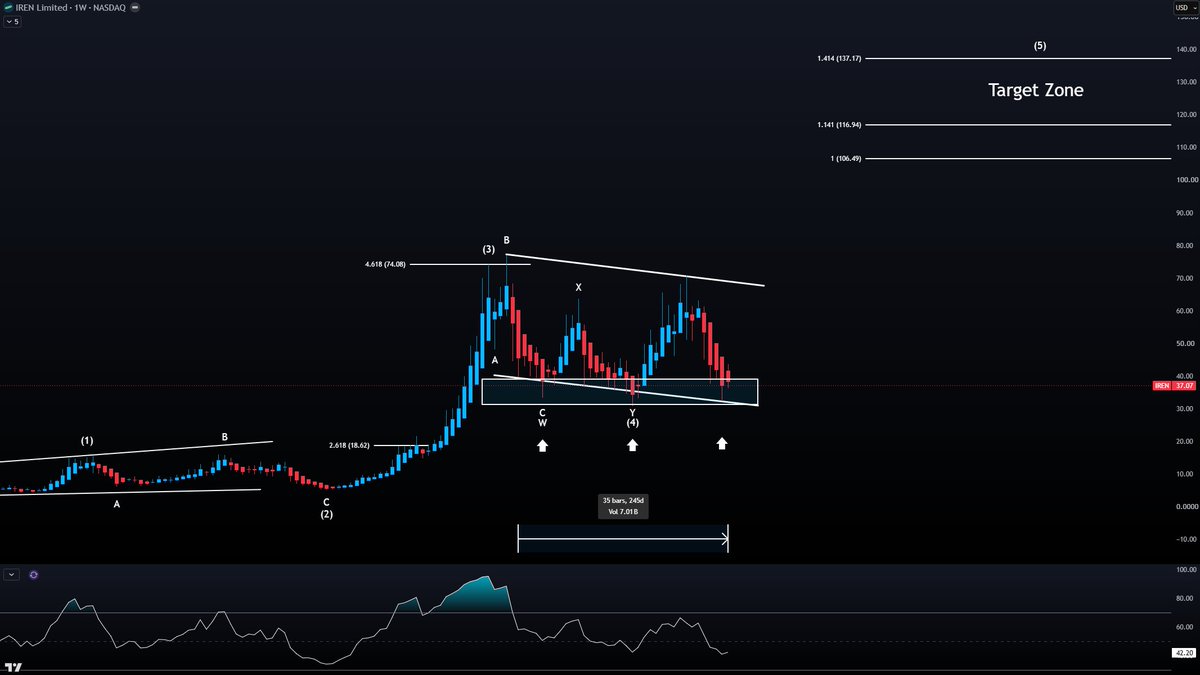Click the -10.00 price axis label

[1186, 539]
